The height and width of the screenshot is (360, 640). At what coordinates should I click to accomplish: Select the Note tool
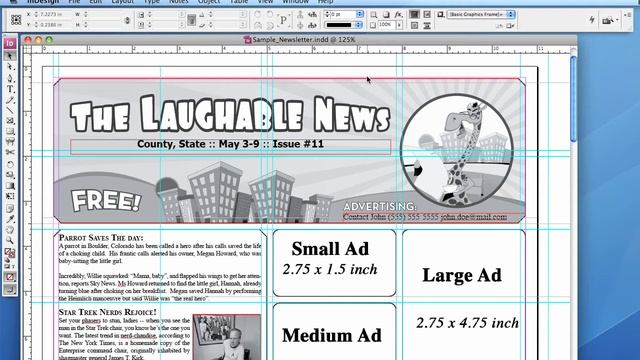[x=10, y=209]
